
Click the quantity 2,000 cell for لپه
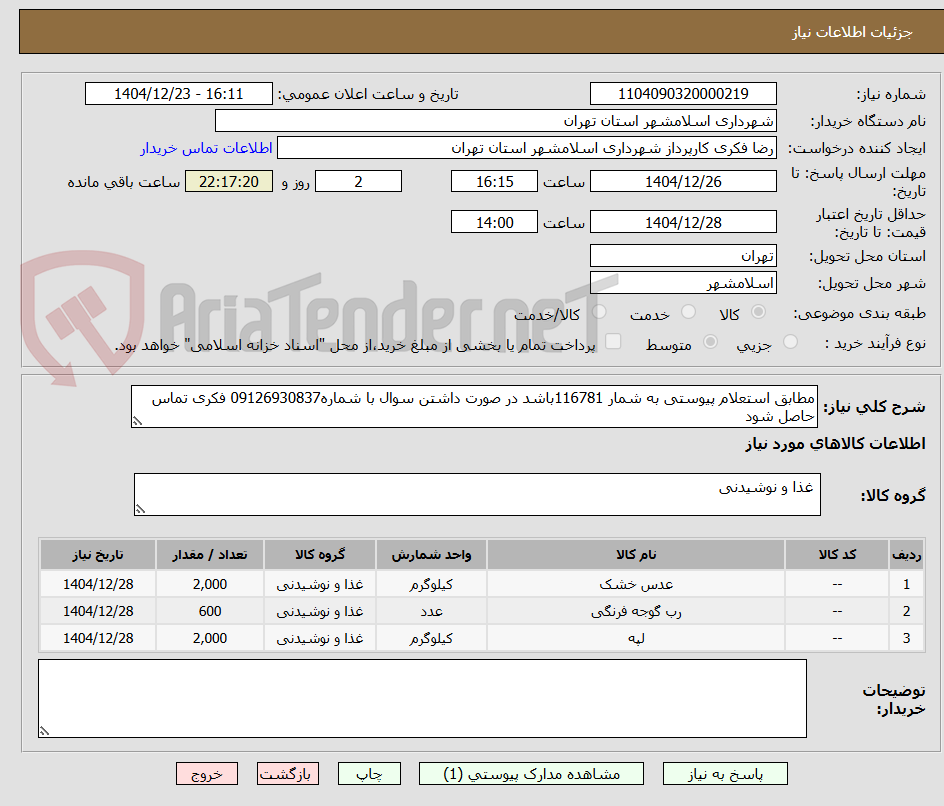point(210,638)
